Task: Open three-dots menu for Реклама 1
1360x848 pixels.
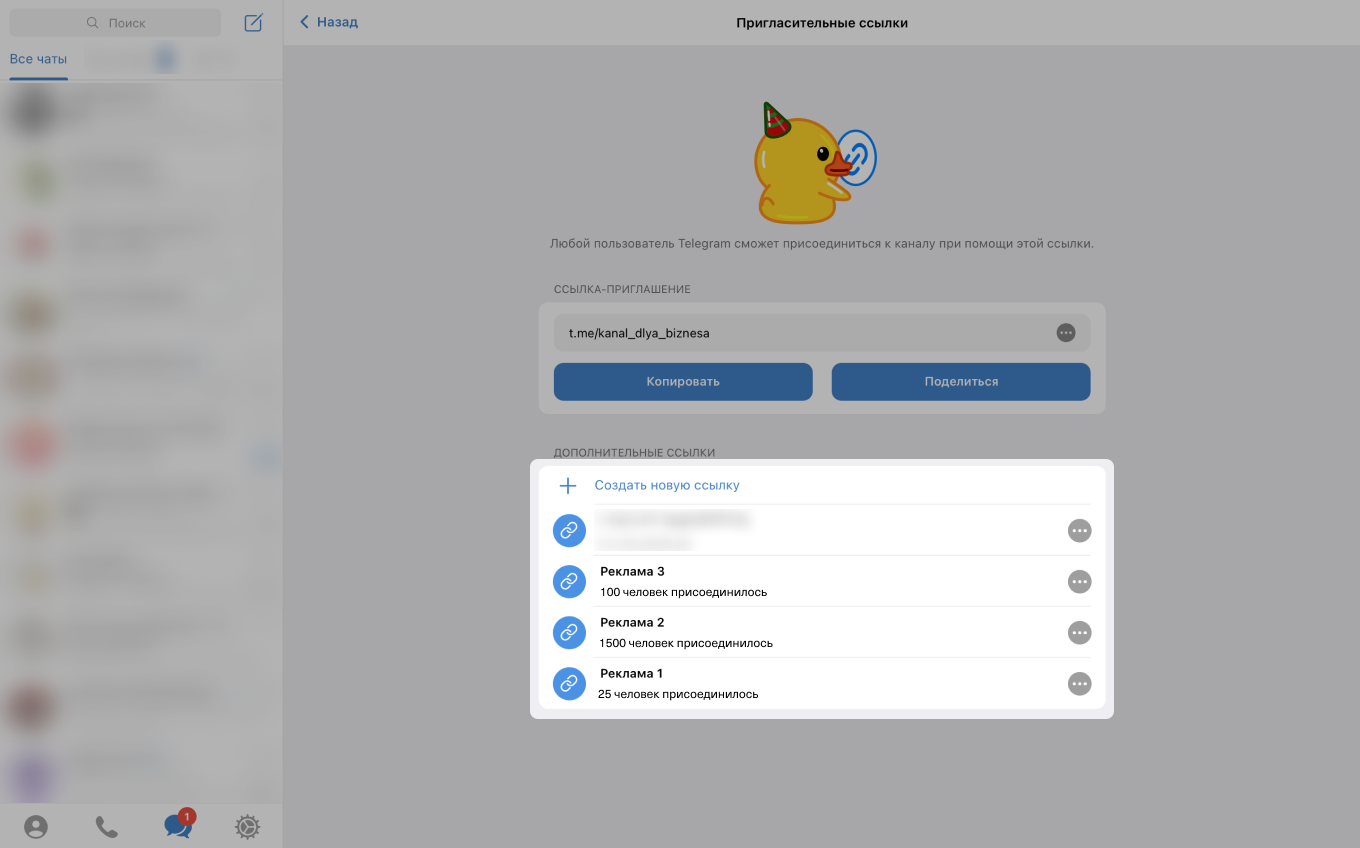Action: [1079, 684]
